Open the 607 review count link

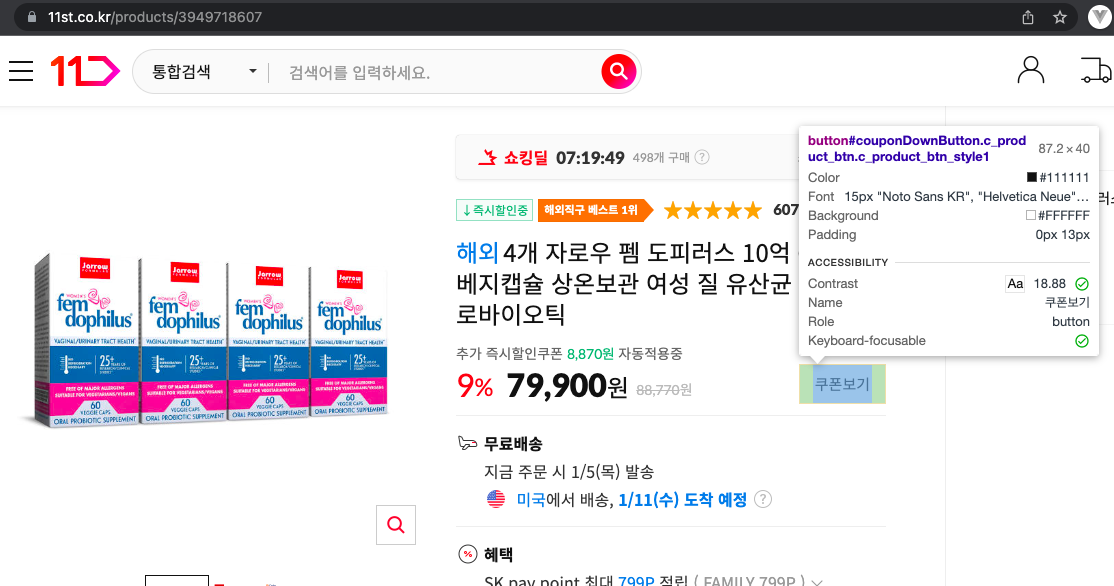pos(785,210)
